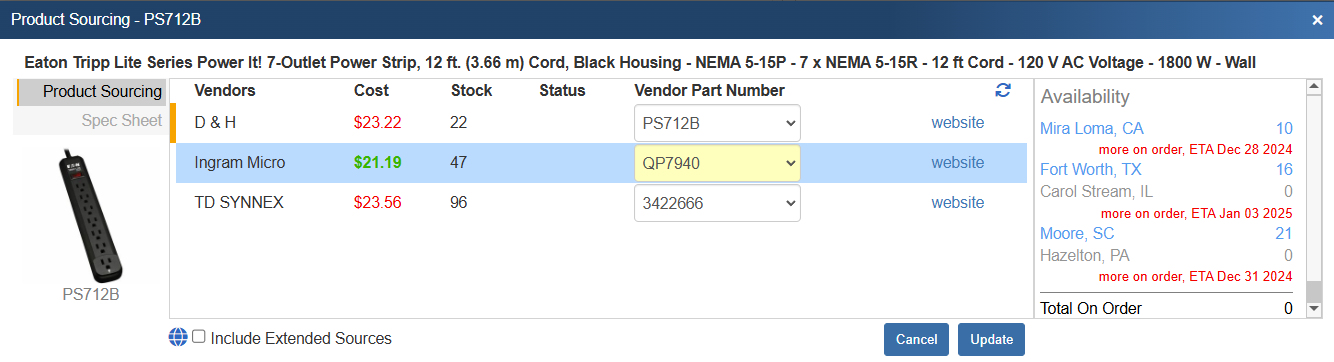
Task: Enable Include Extended Sources checkbox
Action: pyautogui.click(x=199, y=337)
